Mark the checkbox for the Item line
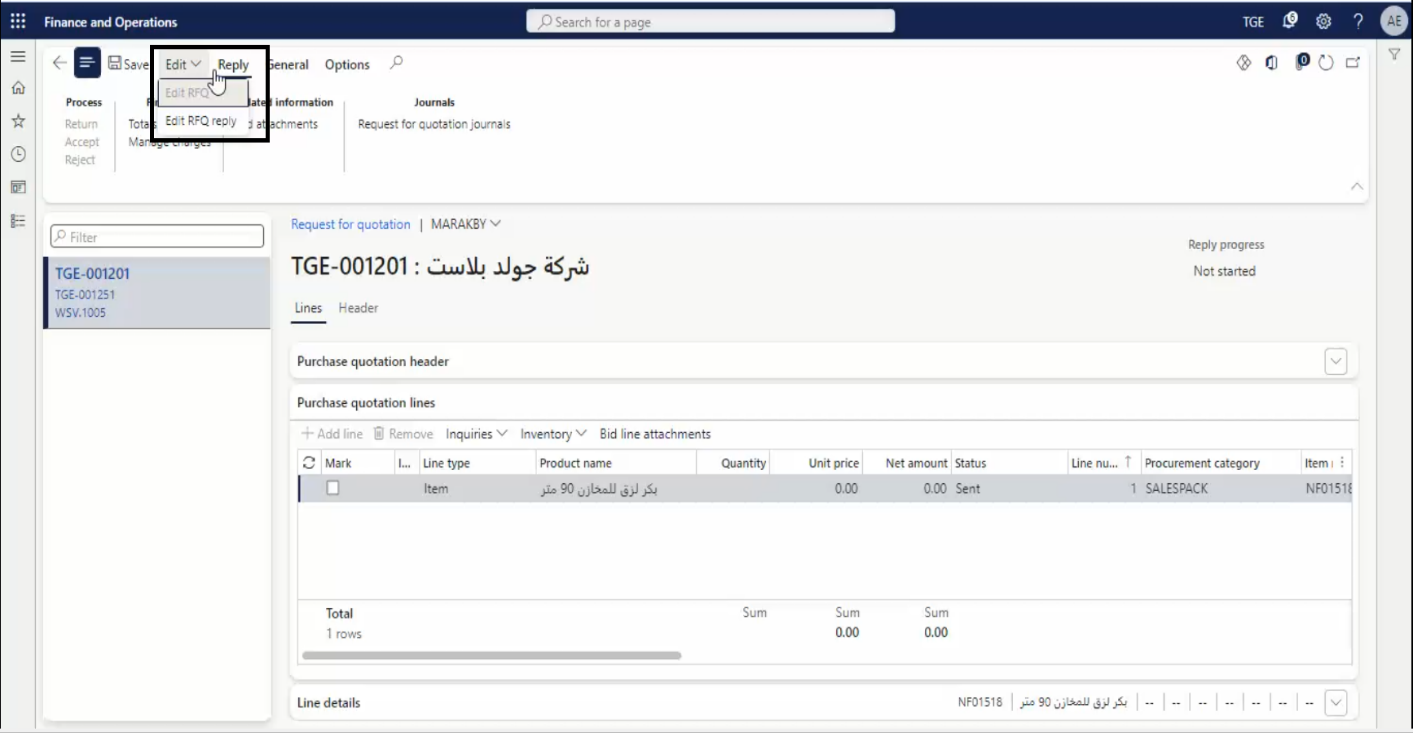 333,488
